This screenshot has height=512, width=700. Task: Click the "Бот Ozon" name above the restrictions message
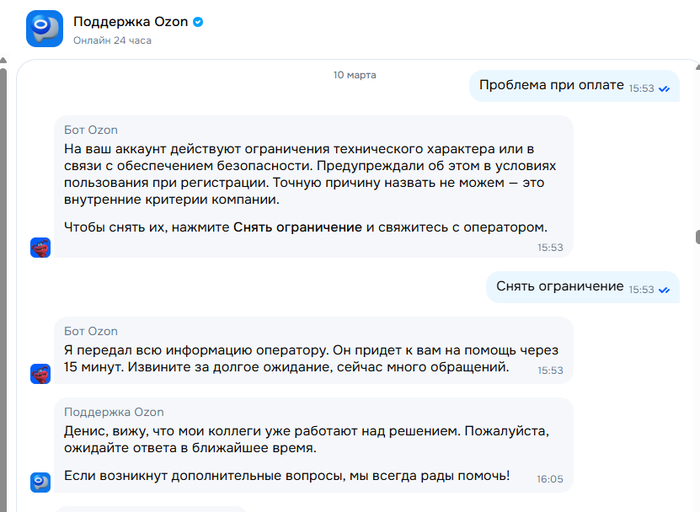click(91, 131)
